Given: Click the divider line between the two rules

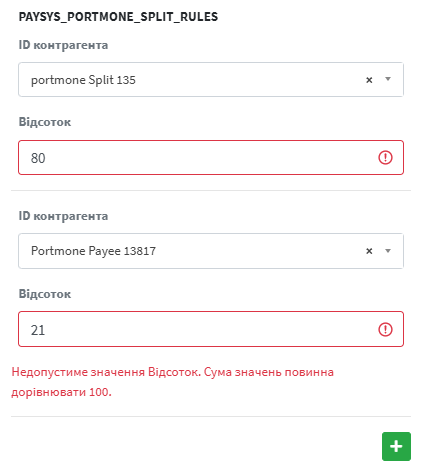Looking at the screenshot, I should [211, 191].
